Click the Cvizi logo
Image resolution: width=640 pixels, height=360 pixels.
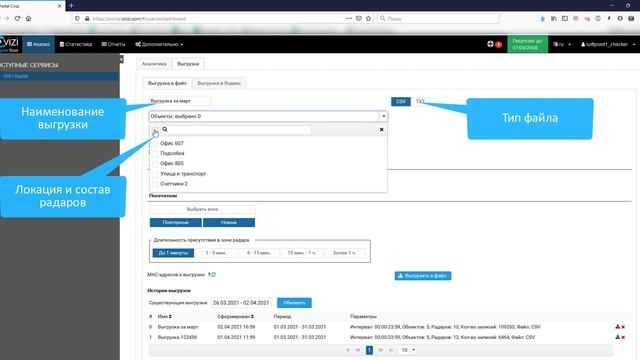9,44
